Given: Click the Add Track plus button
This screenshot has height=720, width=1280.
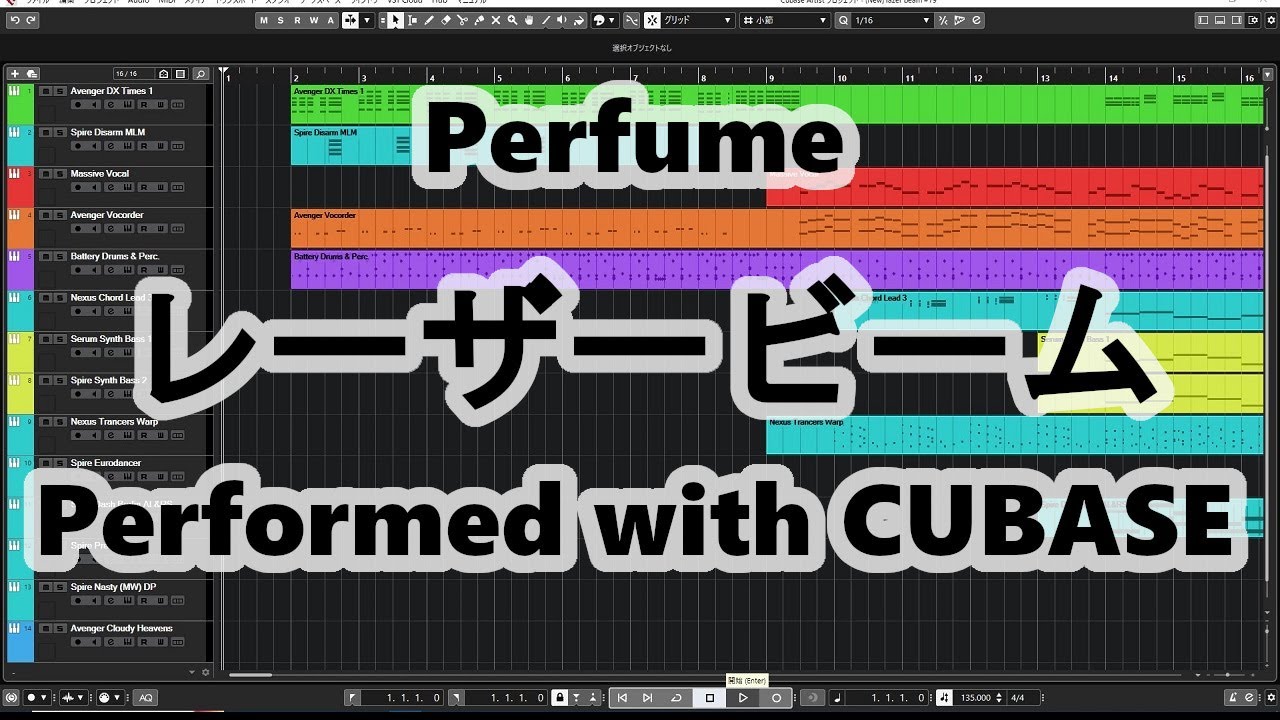Looking at the screenshot, I should (15, 74).
